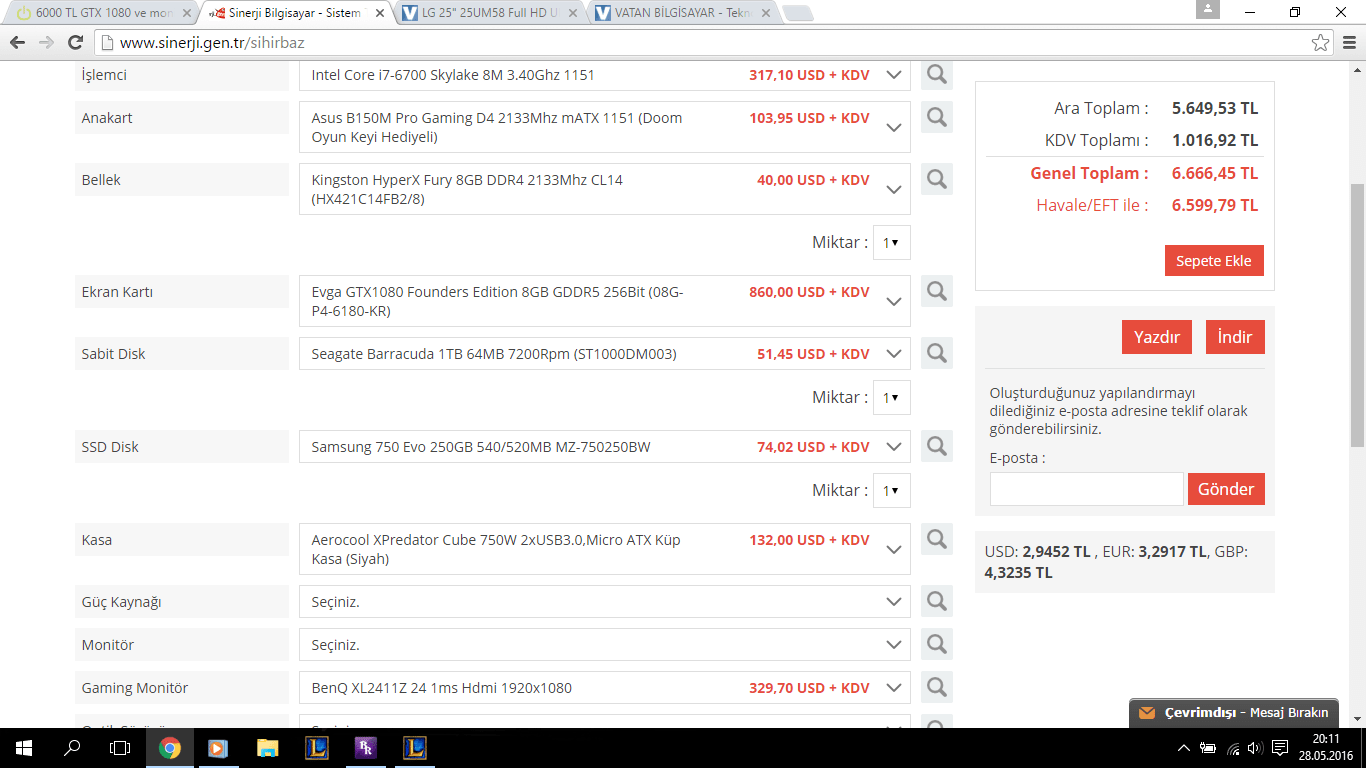Open the Gaming Monitör BenQ dropdown
The width and height of the screenshot is (1366, 768).
tap(894, 688)
